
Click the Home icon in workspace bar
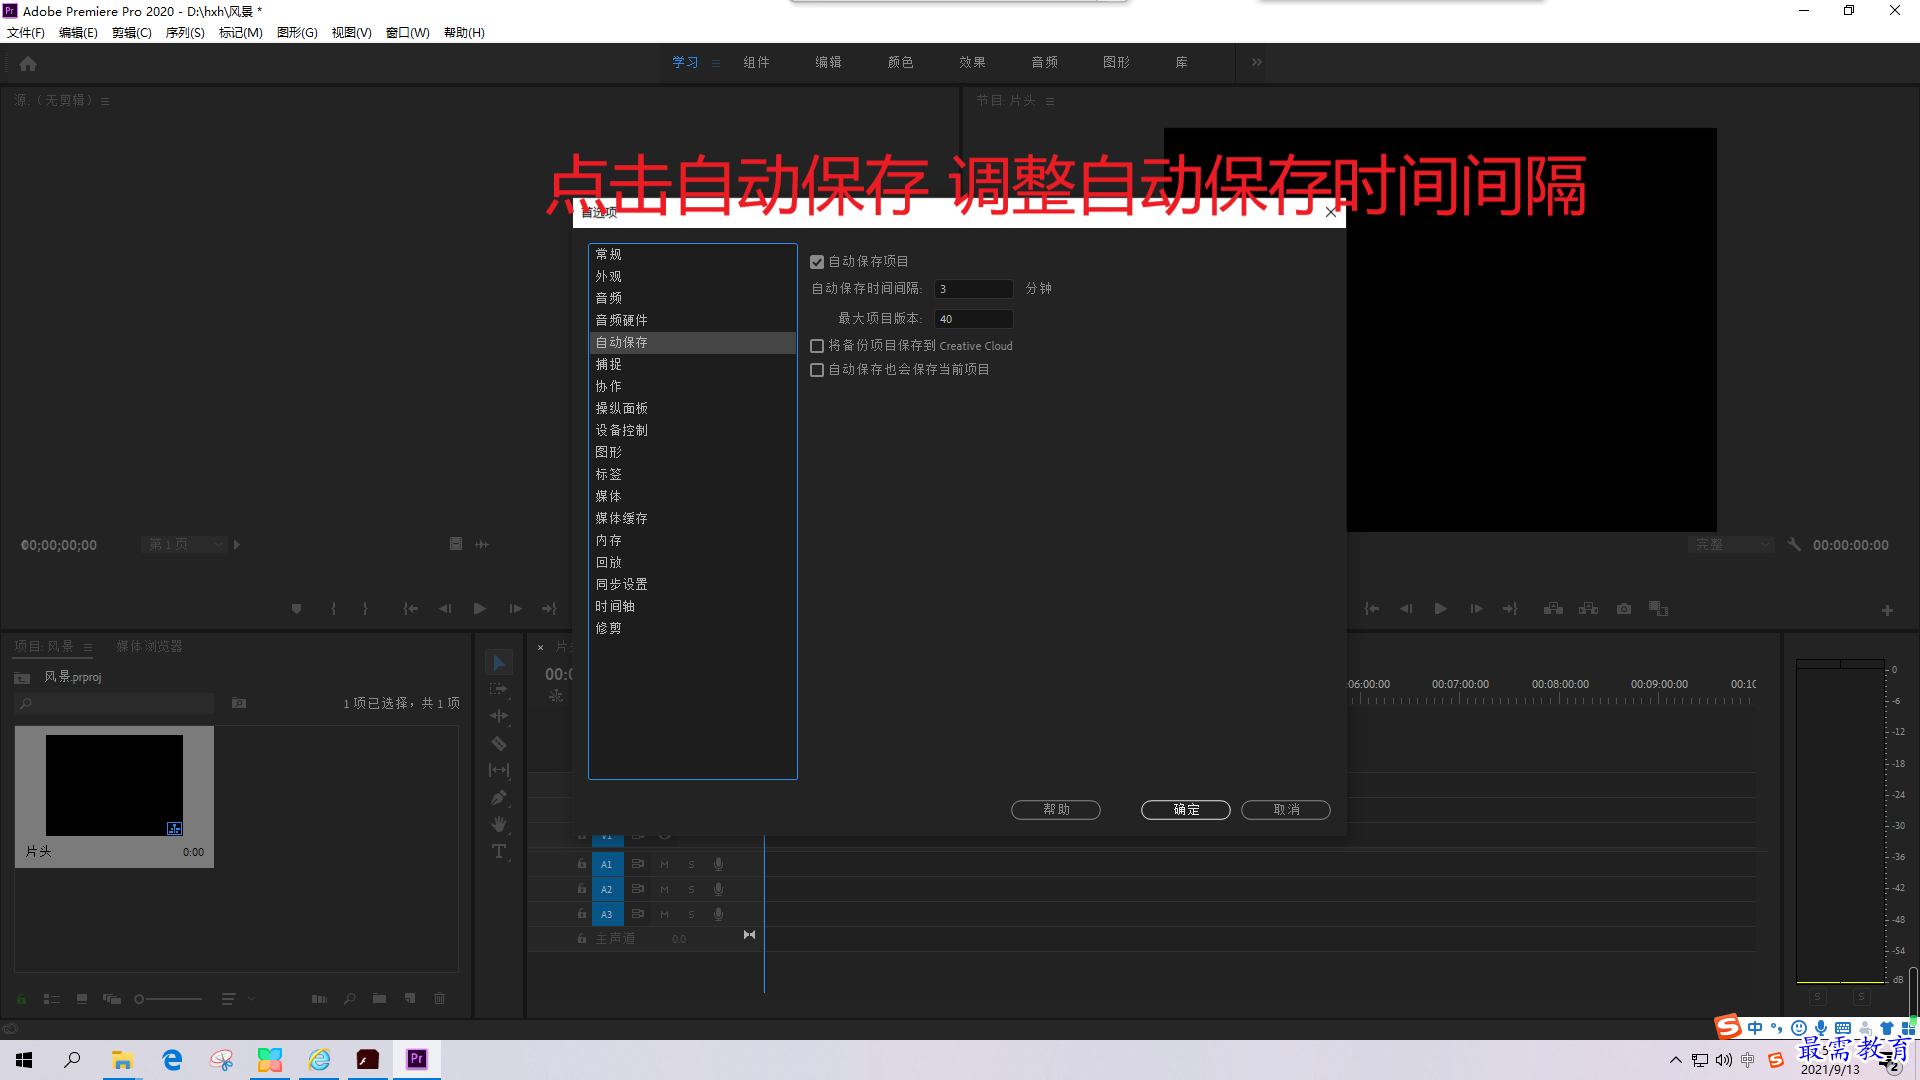[x=28, y=63]
